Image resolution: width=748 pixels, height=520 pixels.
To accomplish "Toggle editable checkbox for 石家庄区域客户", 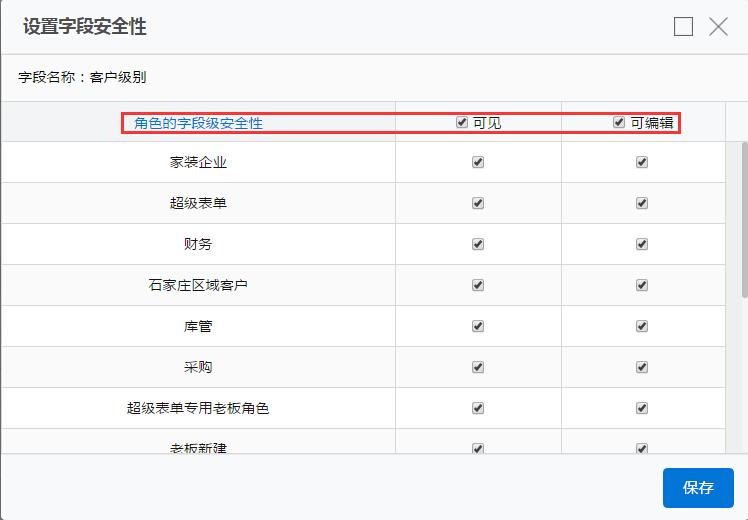I will (x=642, y=285).
